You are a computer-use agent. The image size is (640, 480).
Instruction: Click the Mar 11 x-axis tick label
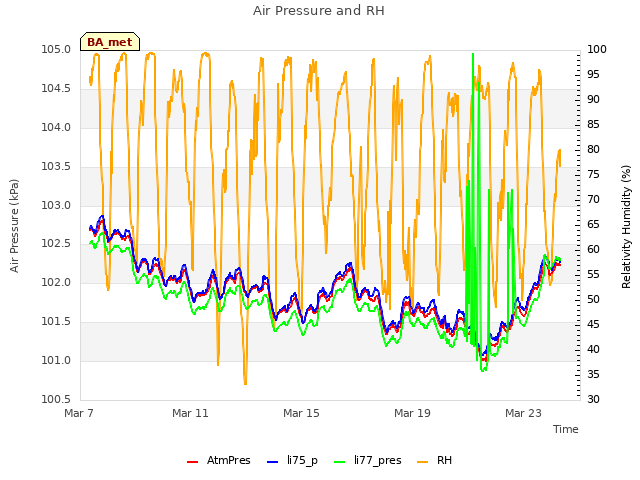point(190,413)
